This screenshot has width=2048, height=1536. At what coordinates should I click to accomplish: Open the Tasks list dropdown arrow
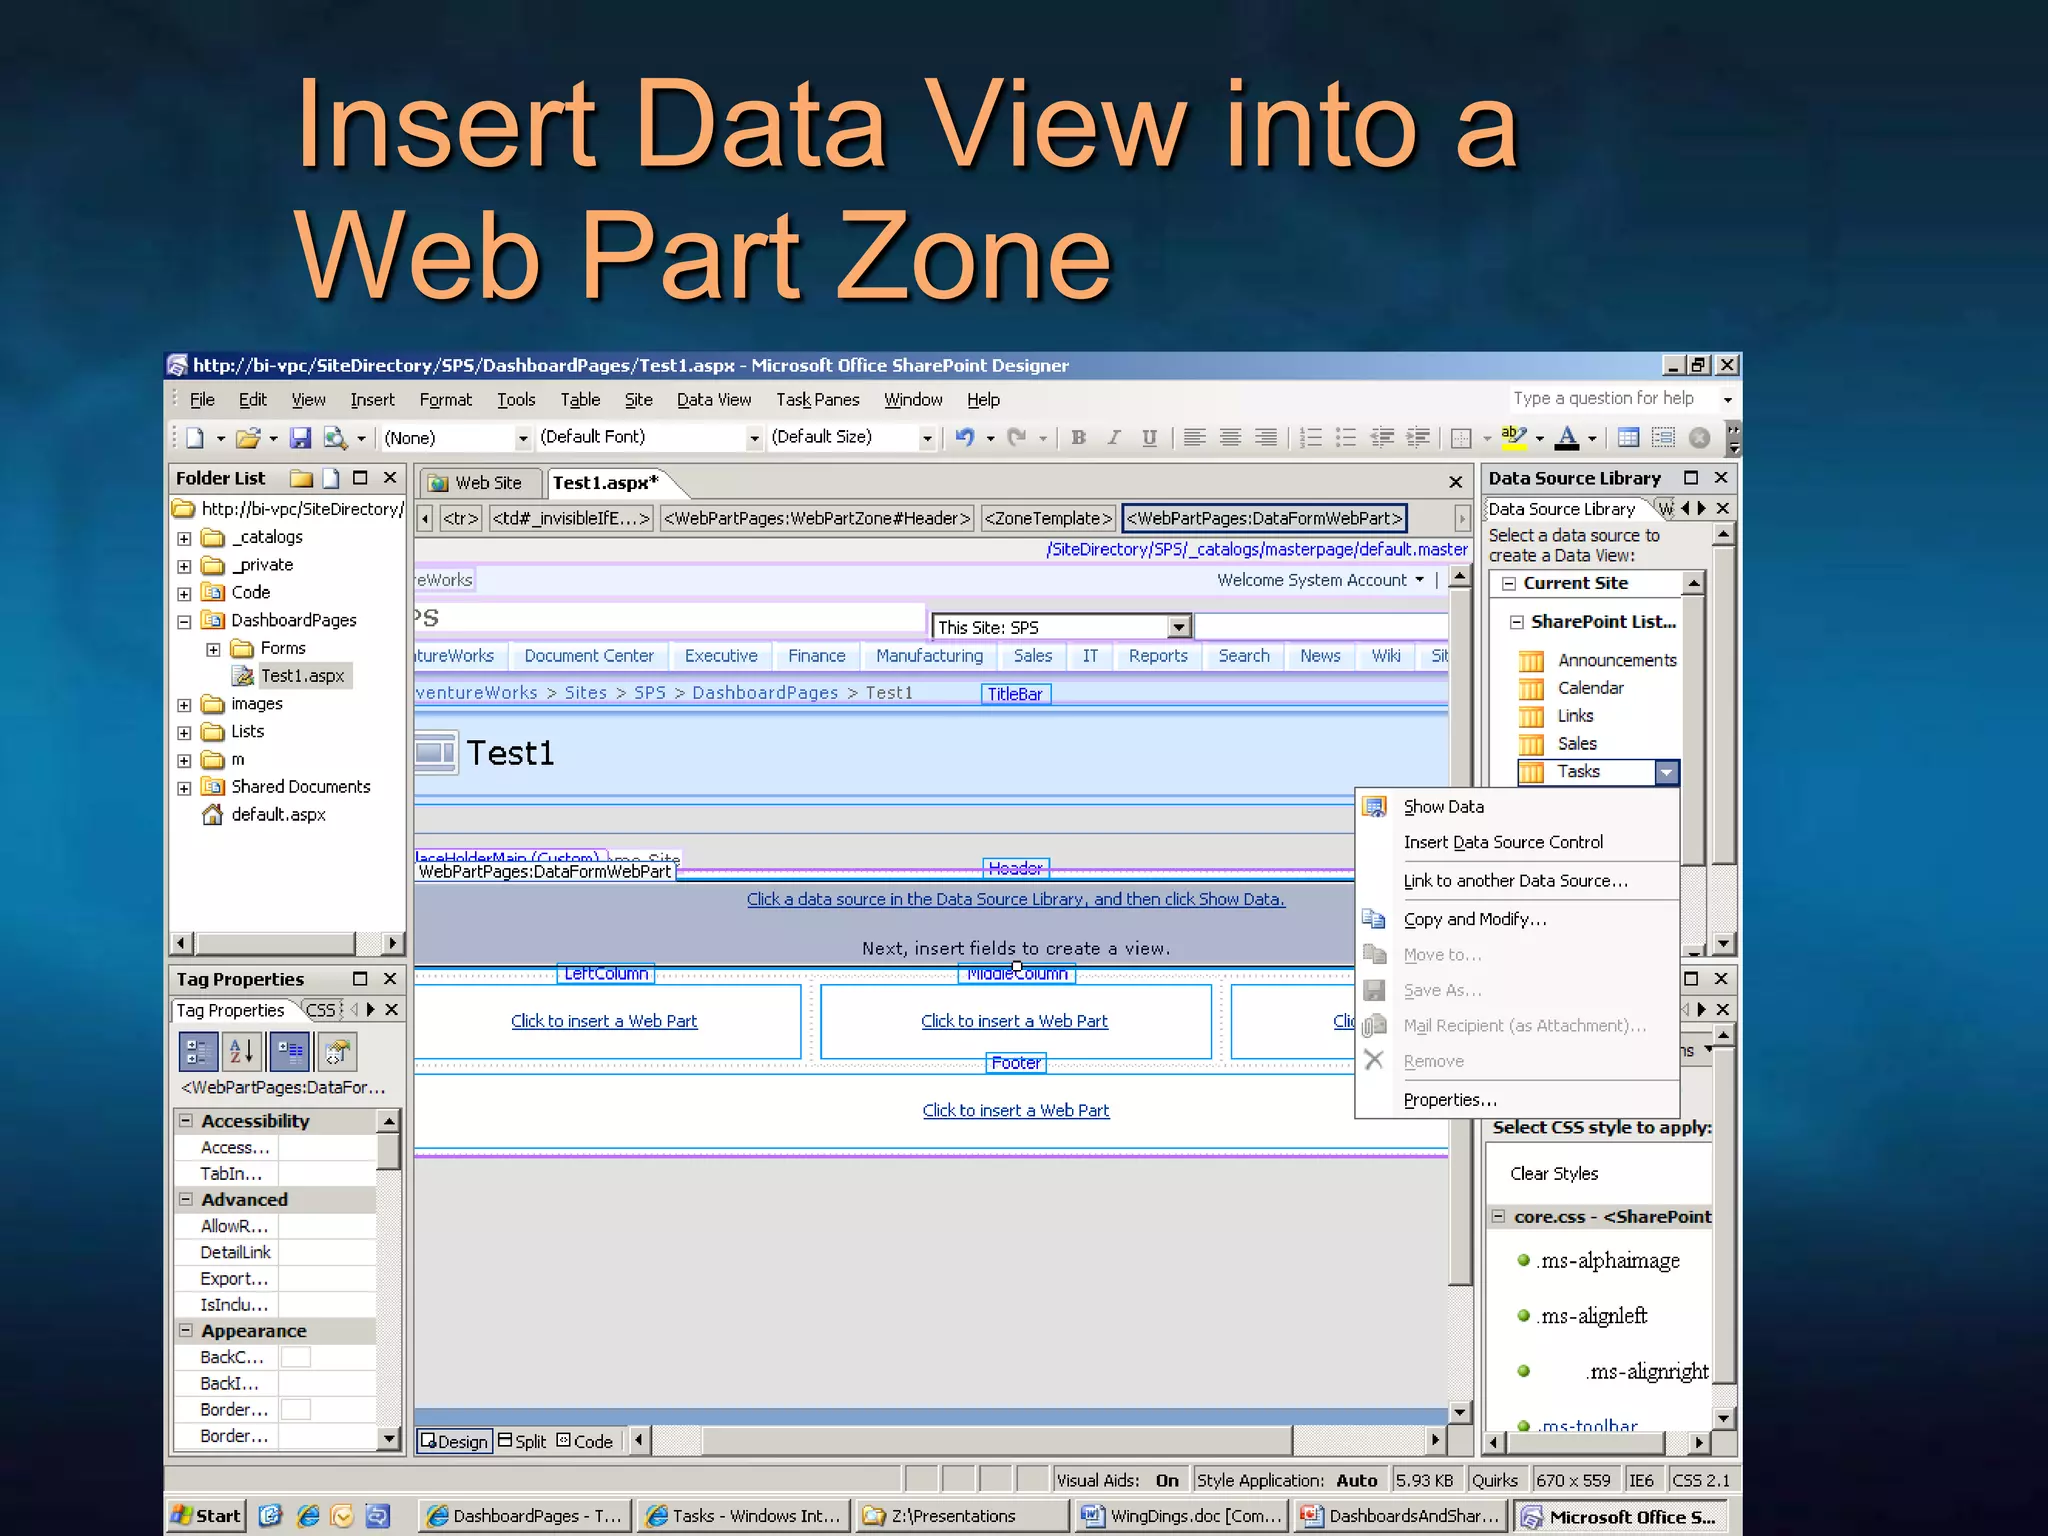[x=1666, y=772]
